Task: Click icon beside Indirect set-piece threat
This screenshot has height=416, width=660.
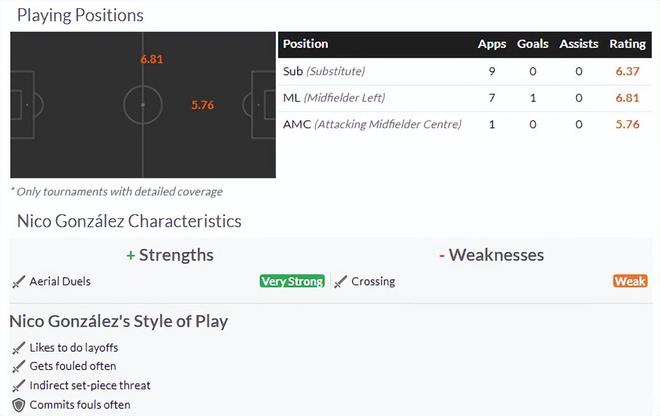Action: click(18, 386)
